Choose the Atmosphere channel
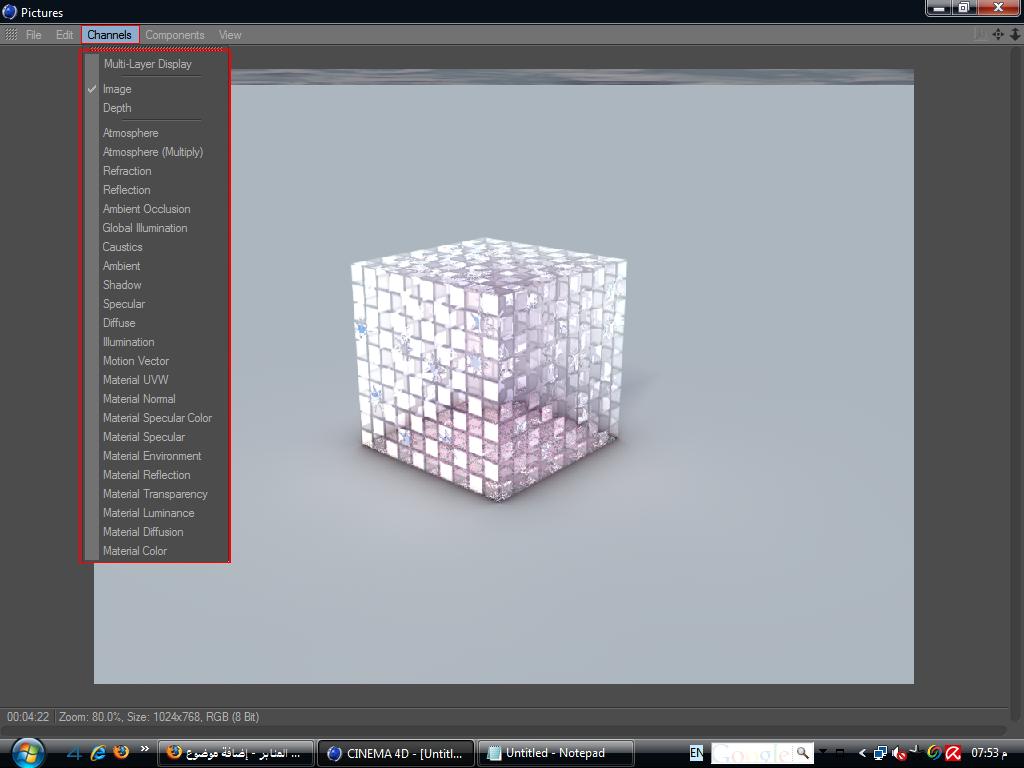 pyautogui.click(x=157, y=133)
